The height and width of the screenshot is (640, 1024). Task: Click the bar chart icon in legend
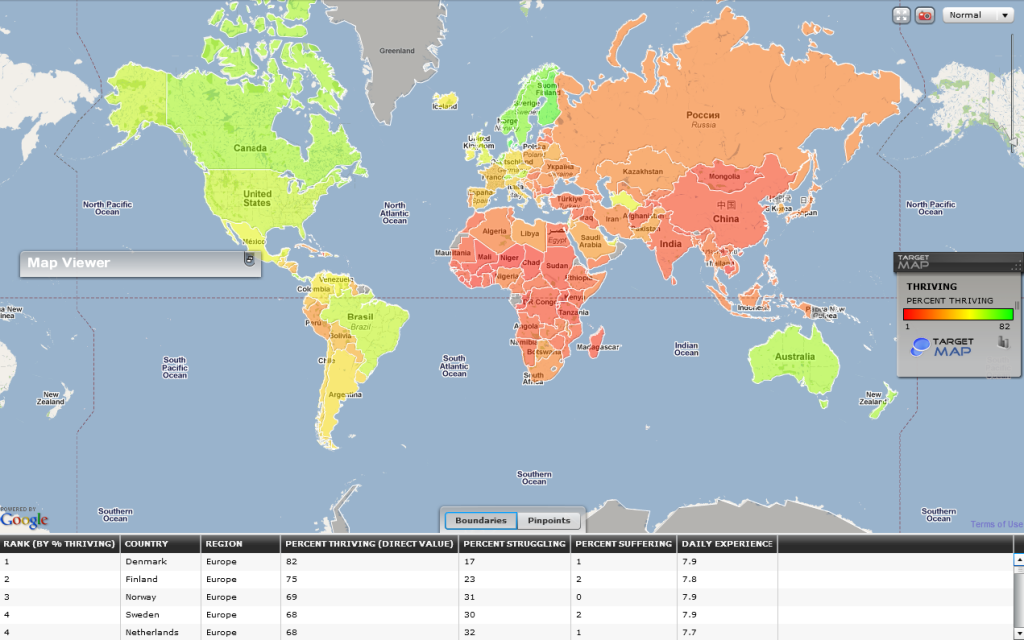[1002, 343]
